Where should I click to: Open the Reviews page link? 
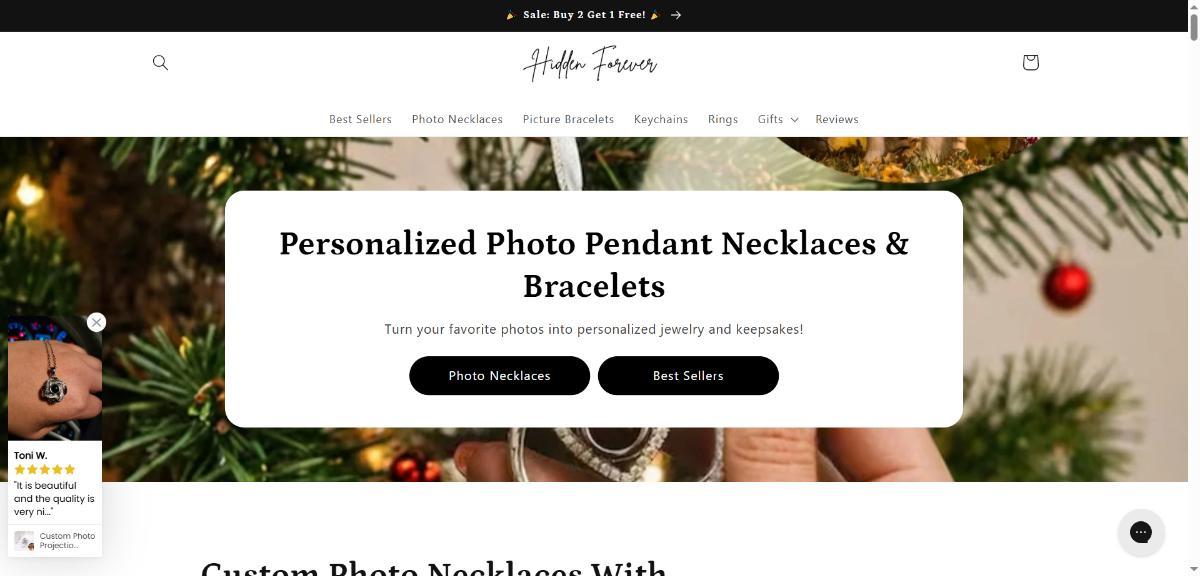[x=837, y=119]
